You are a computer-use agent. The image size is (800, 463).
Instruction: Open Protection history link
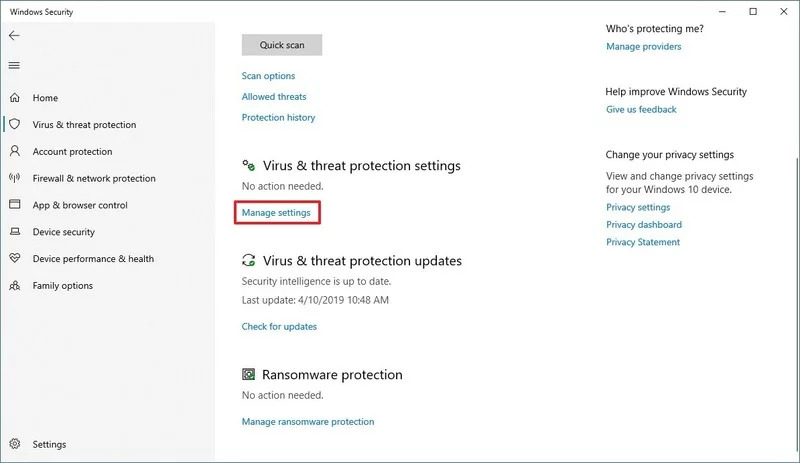pos(278,118)
